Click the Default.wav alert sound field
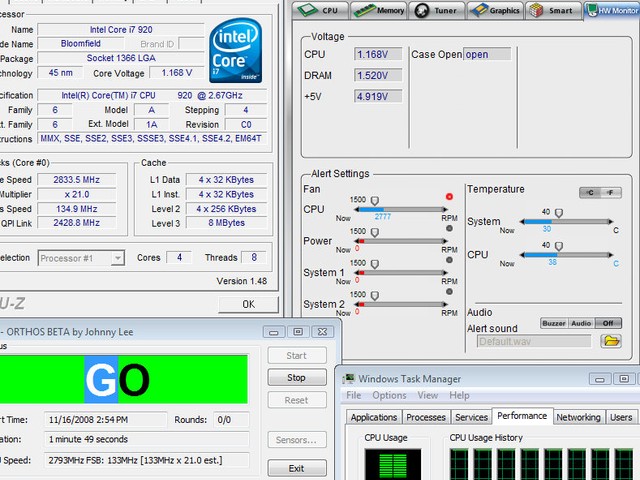 pyautogui.click(x=534, y=341)
